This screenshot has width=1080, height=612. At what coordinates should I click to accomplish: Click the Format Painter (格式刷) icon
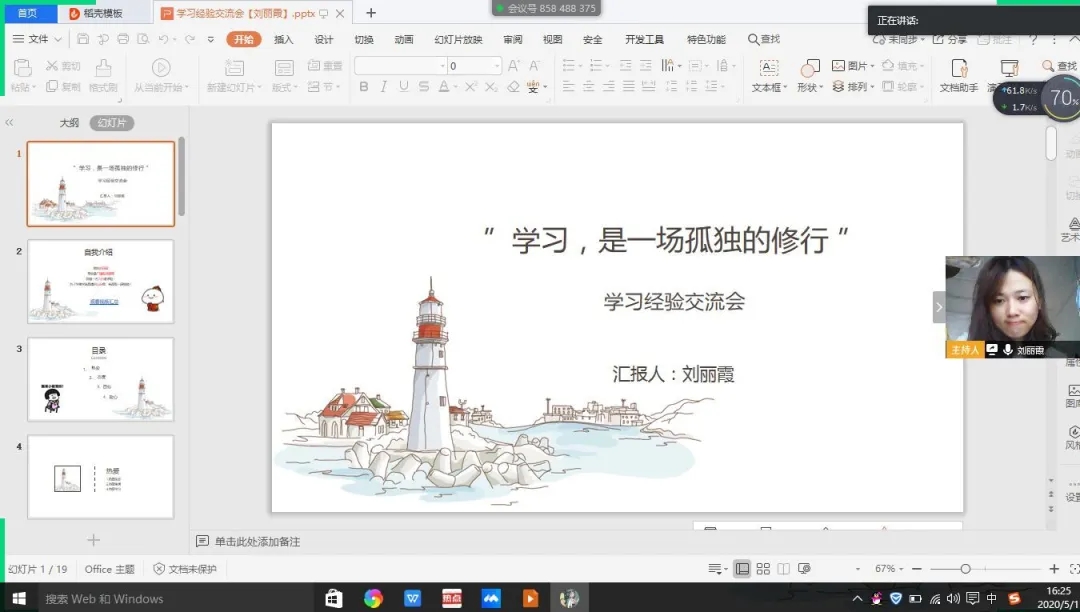[103, 68]
